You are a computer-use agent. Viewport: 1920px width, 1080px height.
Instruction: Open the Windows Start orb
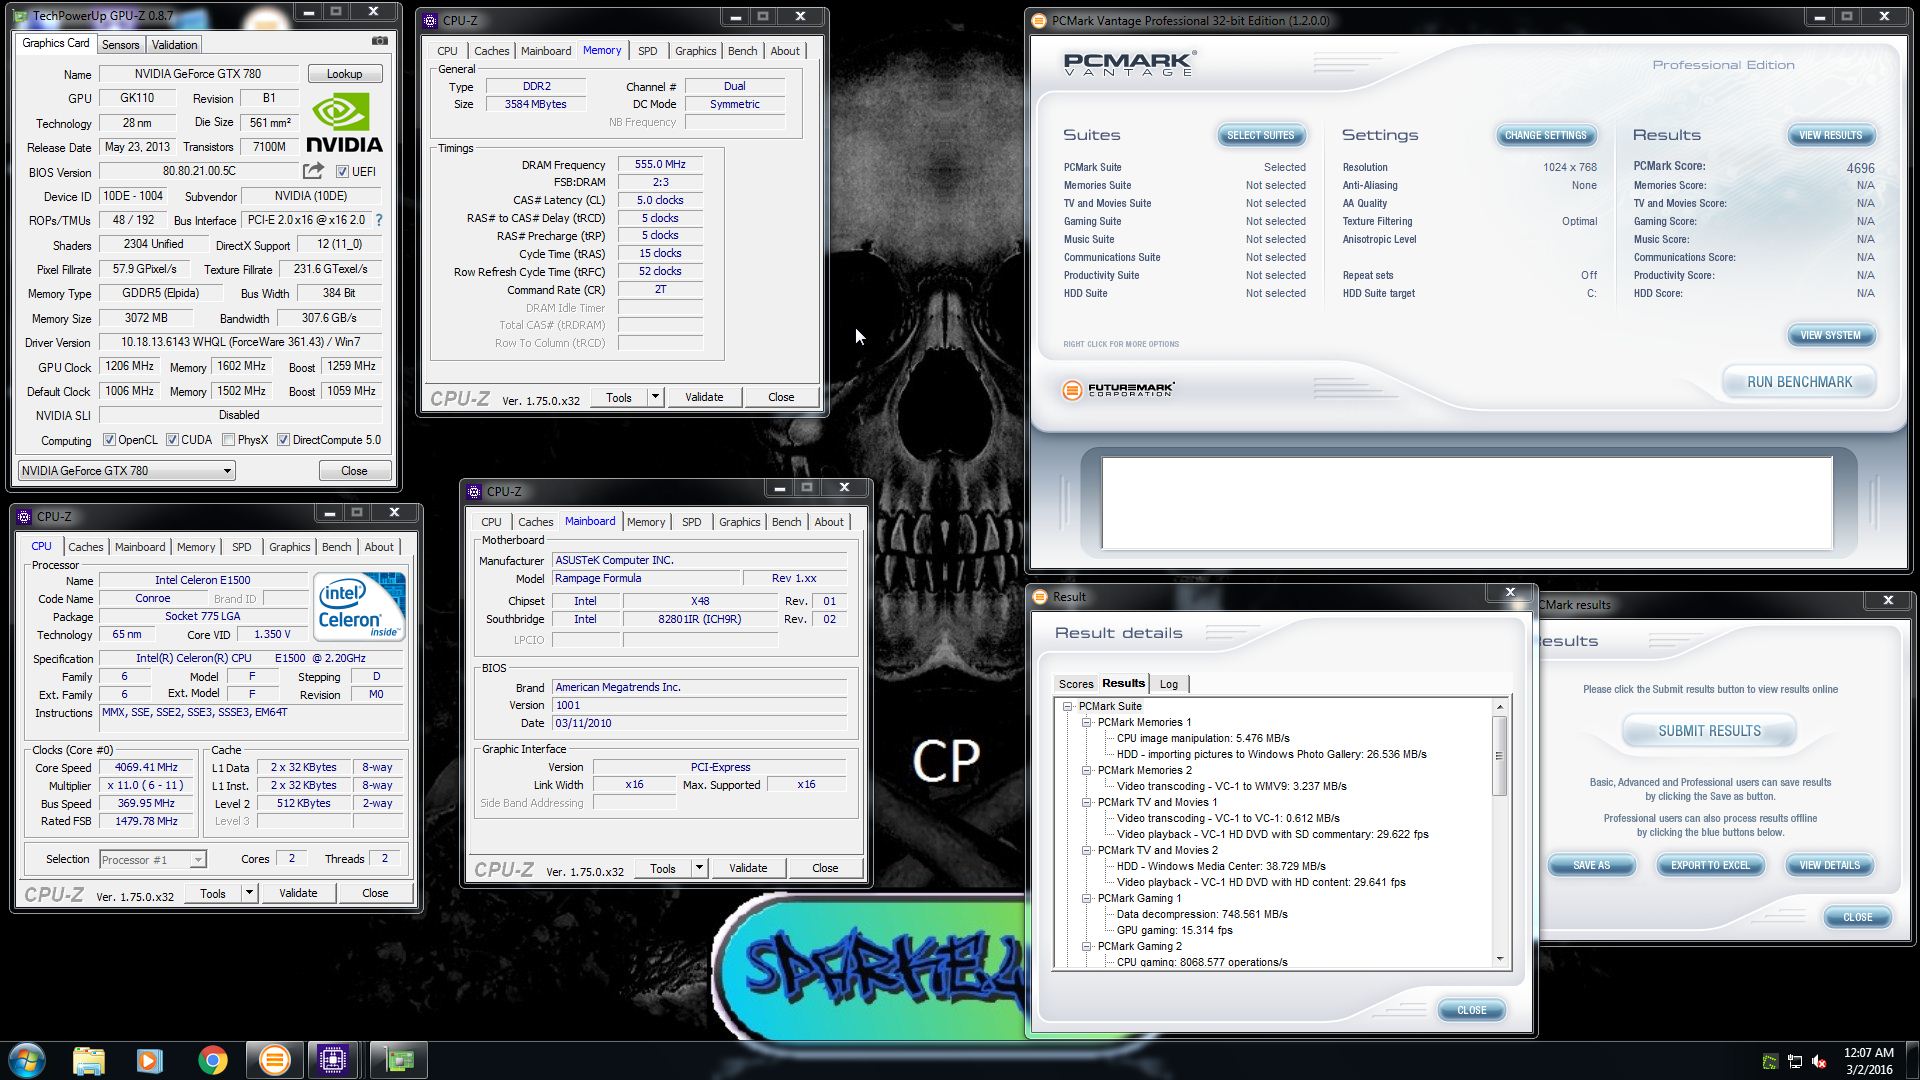click(x=27, y=1060)
